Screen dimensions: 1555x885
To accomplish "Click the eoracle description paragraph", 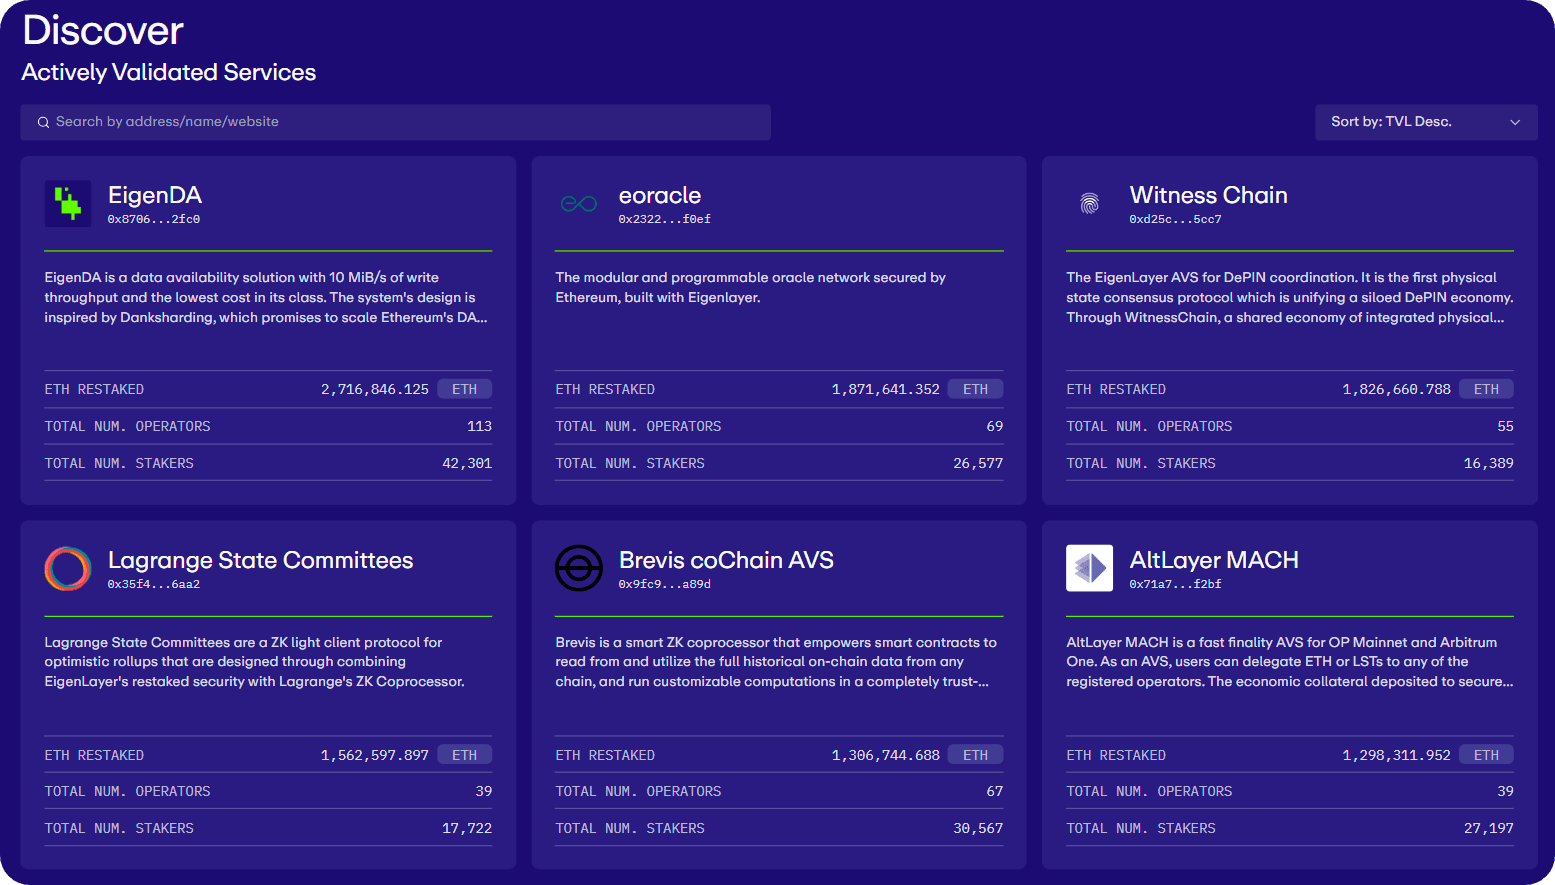I will [x=751, y=287].
